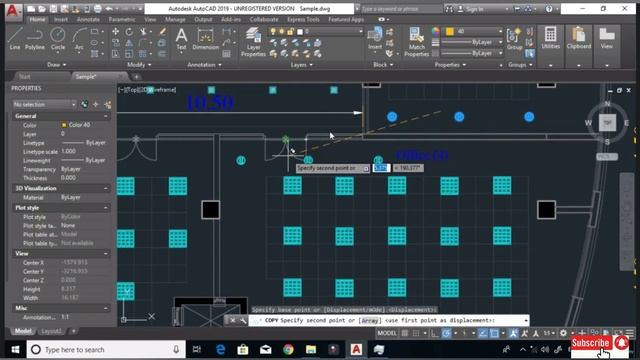Open Chrome from the Windows taskbar

click(288, 350)
